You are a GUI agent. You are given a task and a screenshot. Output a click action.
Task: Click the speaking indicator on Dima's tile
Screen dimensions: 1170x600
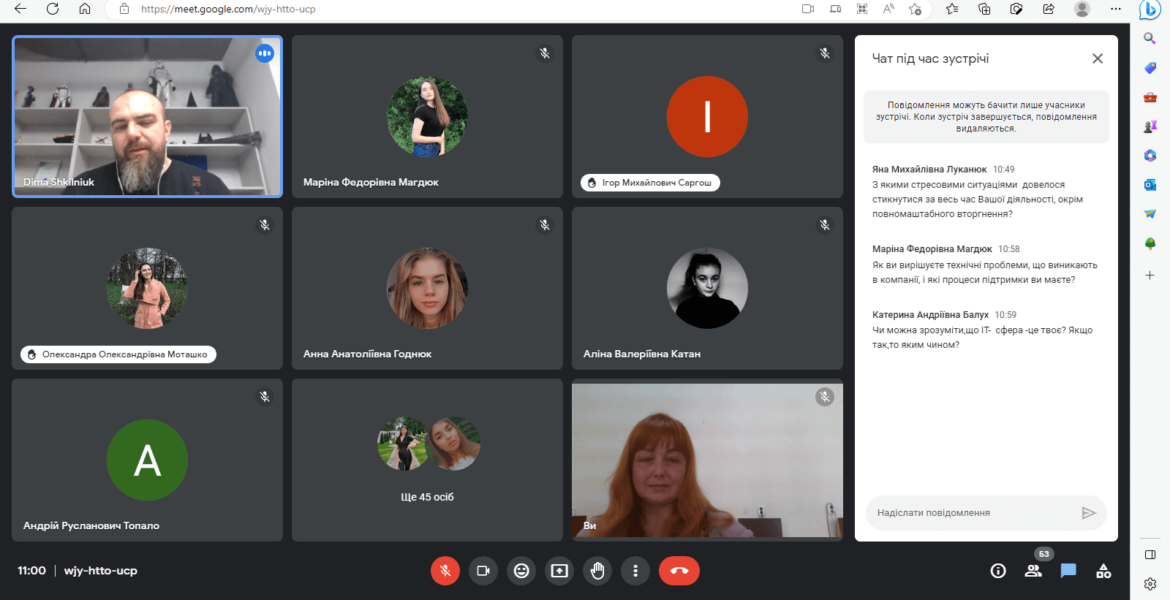[264, 54]
